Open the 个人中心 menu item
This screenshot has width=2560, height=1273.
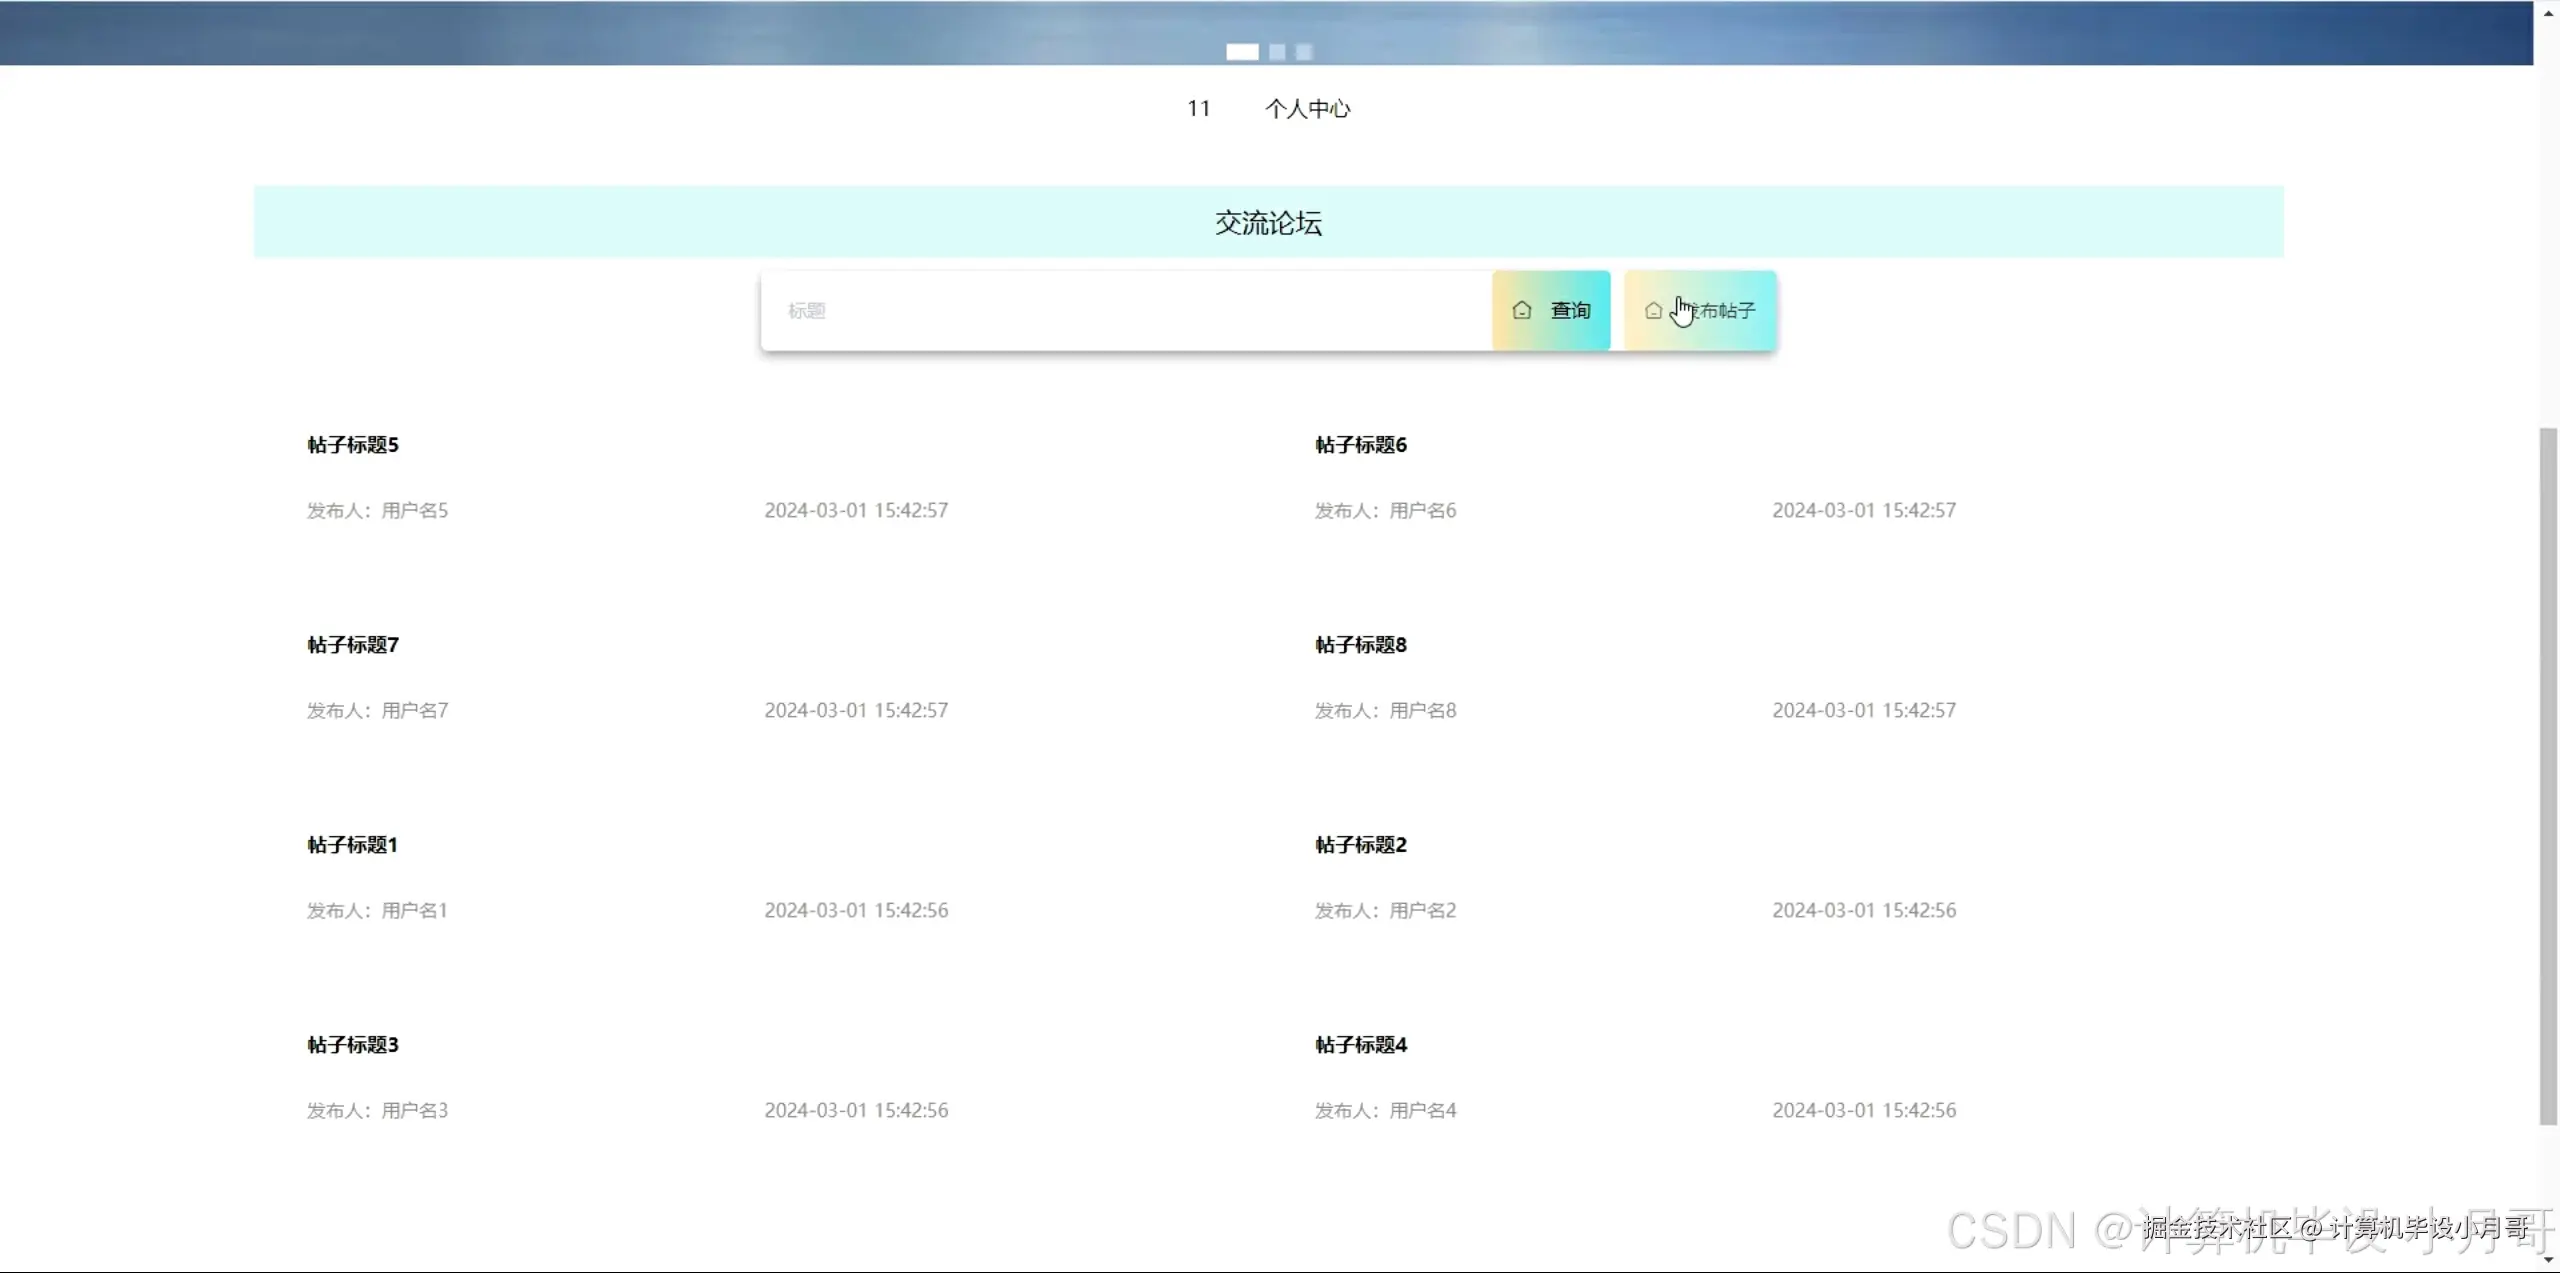[x=1307, y=109]
